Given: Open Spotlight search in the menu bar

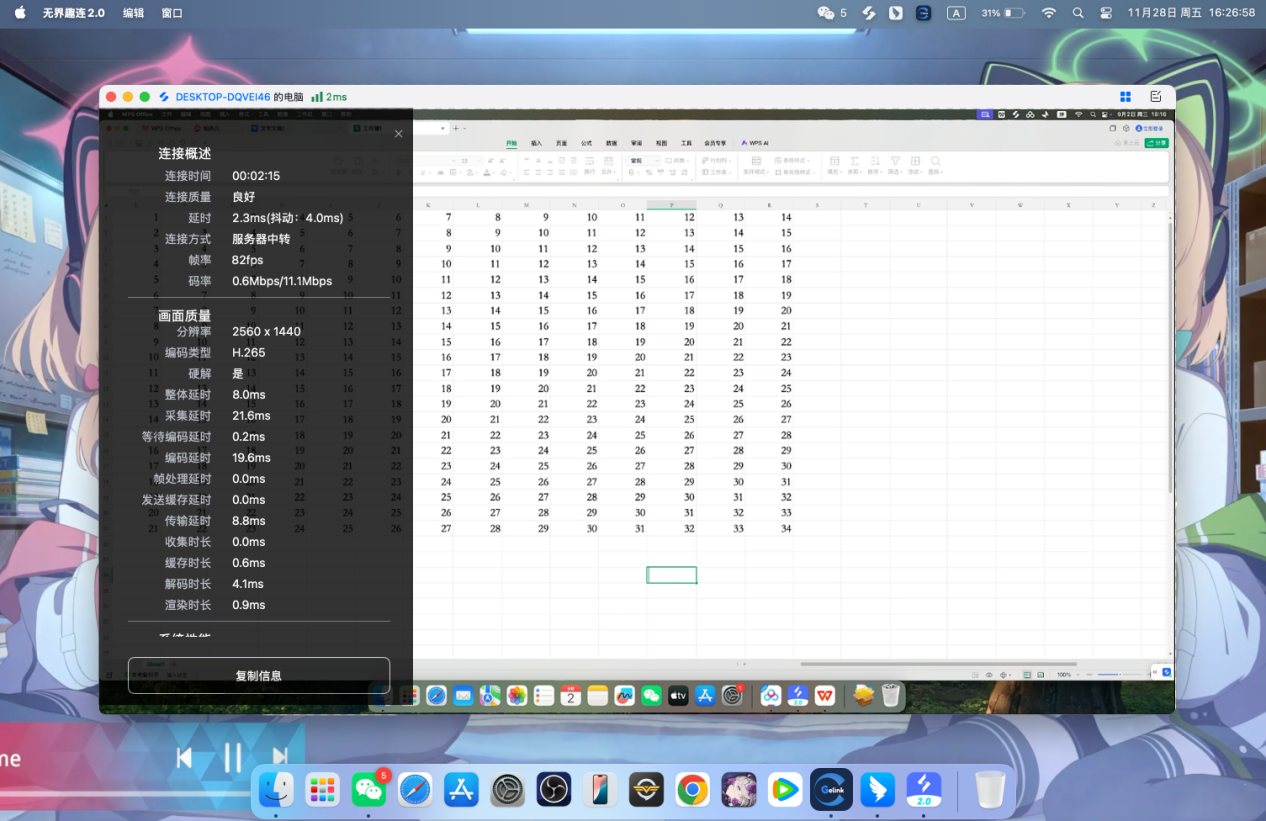Looking at the screenshot, I should [x=1077, y=13].
